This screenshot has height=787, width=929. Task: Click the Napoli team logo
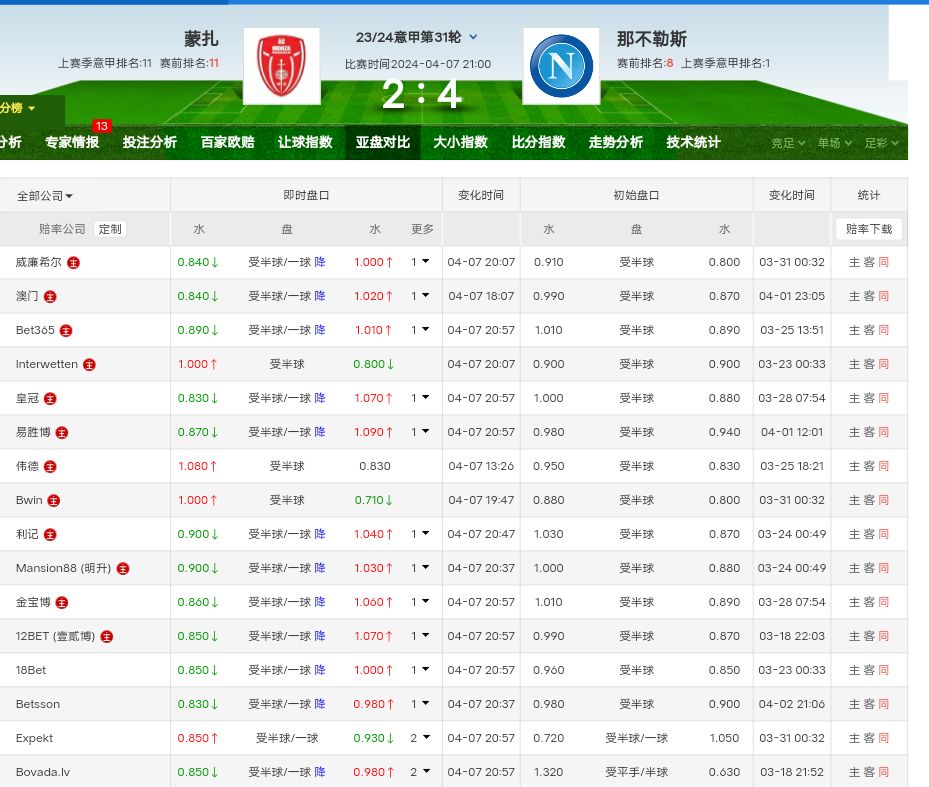[x=561, y=66]
